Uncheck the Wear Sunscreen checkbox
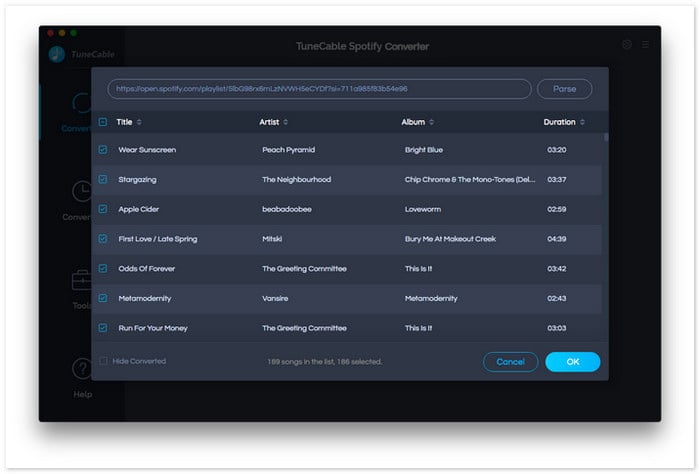The height and width of the screenshot is (474, 700). 103,150
